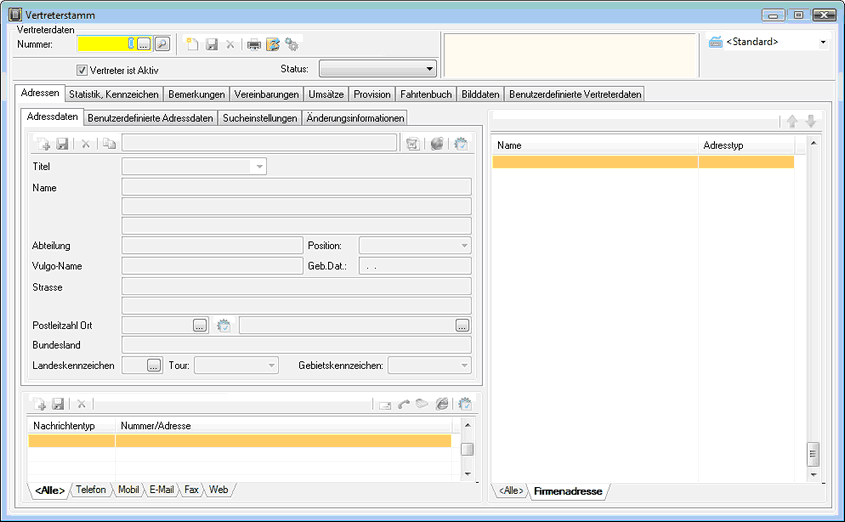The width and height of the screenshot is (845, 522).
Task: Click the phone call icon in message toolbar
Action: click(x=404, y=404)
